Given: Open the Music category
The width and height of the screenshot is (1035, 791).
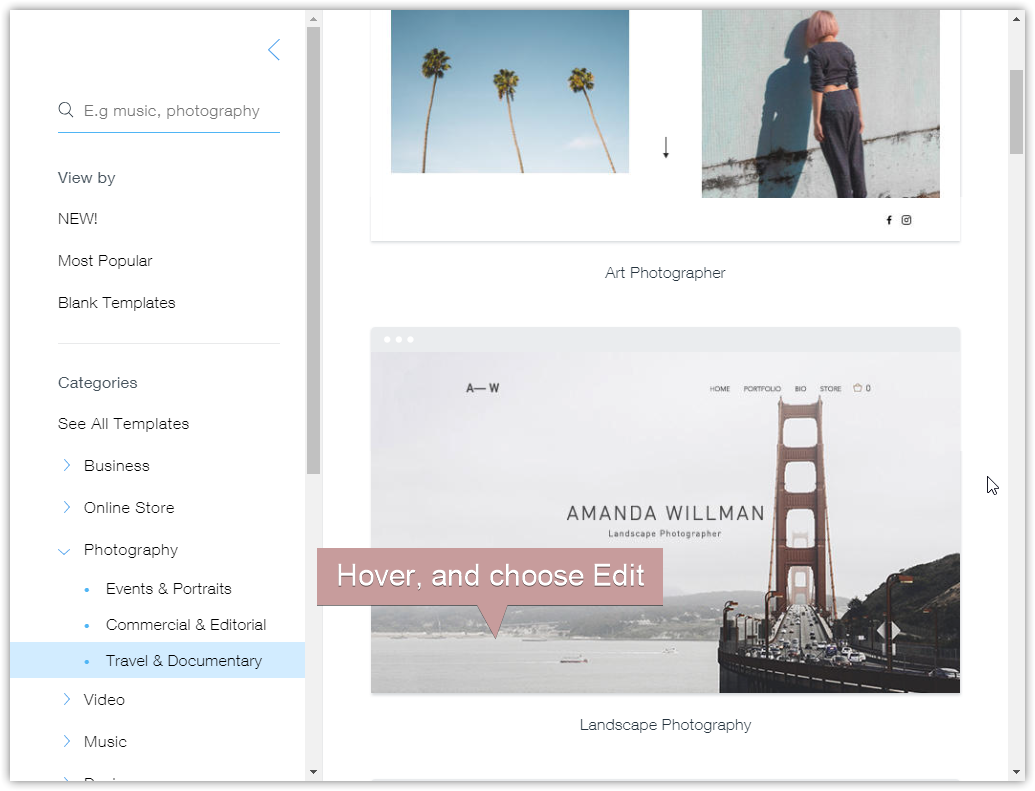Looking at the screenshot, I should [x=105, y=741].
